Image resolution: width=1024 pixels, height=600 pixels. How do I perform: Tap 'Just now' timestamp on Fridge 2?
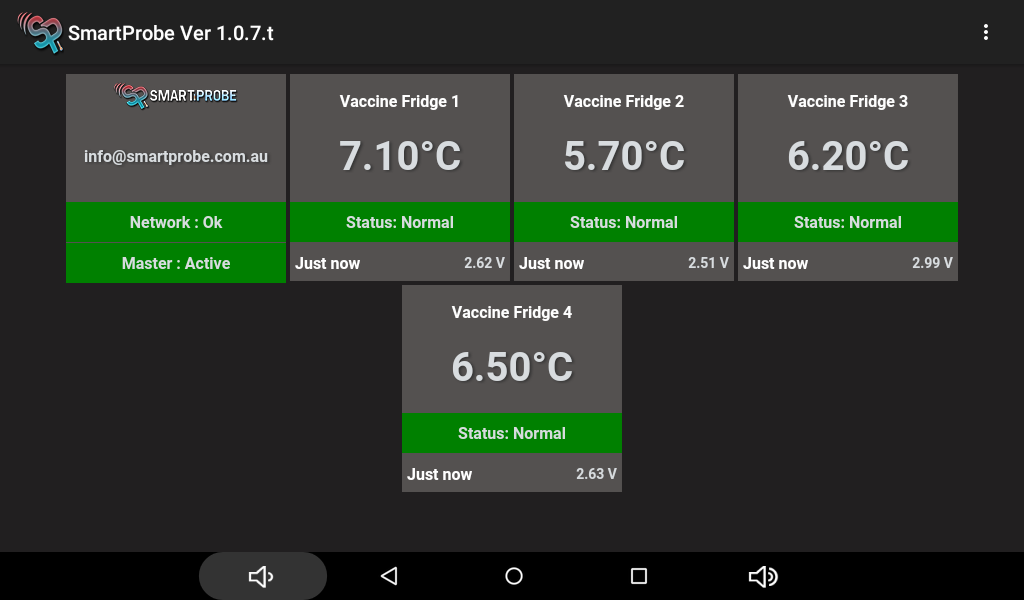pos(552,263)
